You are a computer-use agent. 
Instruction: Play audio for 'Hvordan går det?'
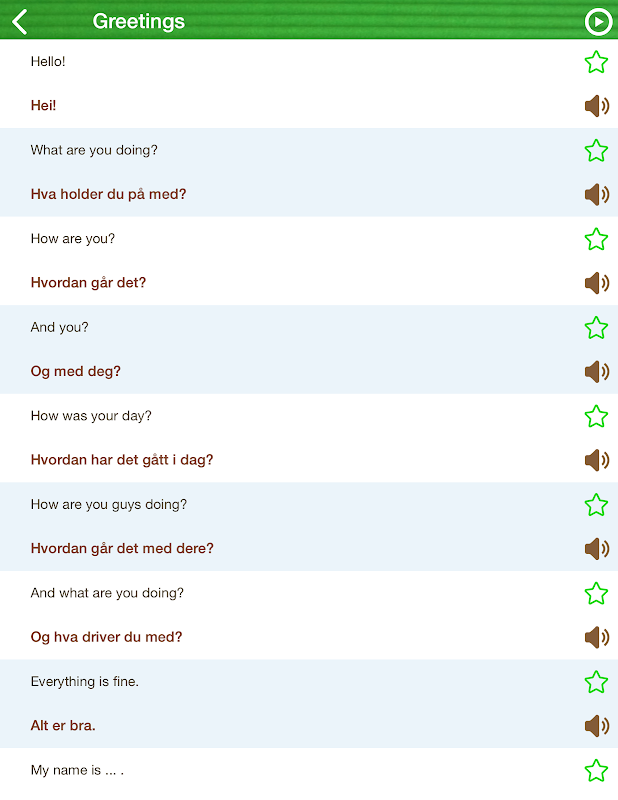tap(597, 283)
